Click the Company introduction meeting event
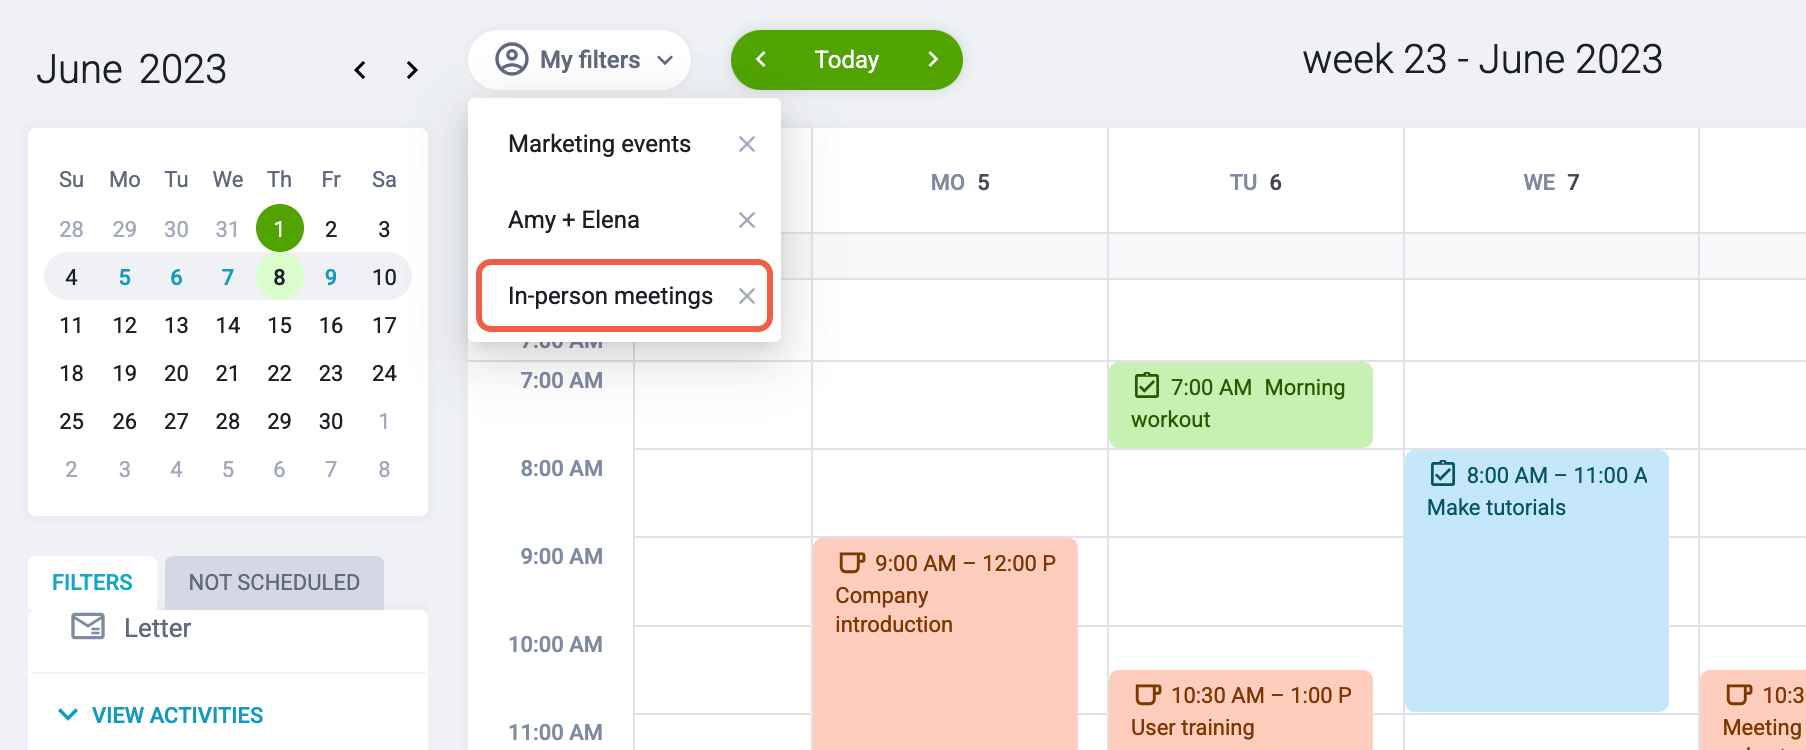Screen dimensions: 1806x750 pos(945,640)
